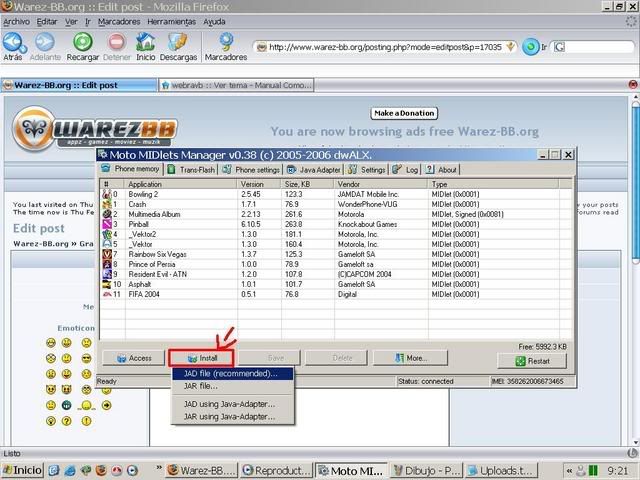Image resolution: width=640 pixels, height=480 pixels.
Task: Click the Resident Evil - ATN icon
Action: click(x=107, y=274)
